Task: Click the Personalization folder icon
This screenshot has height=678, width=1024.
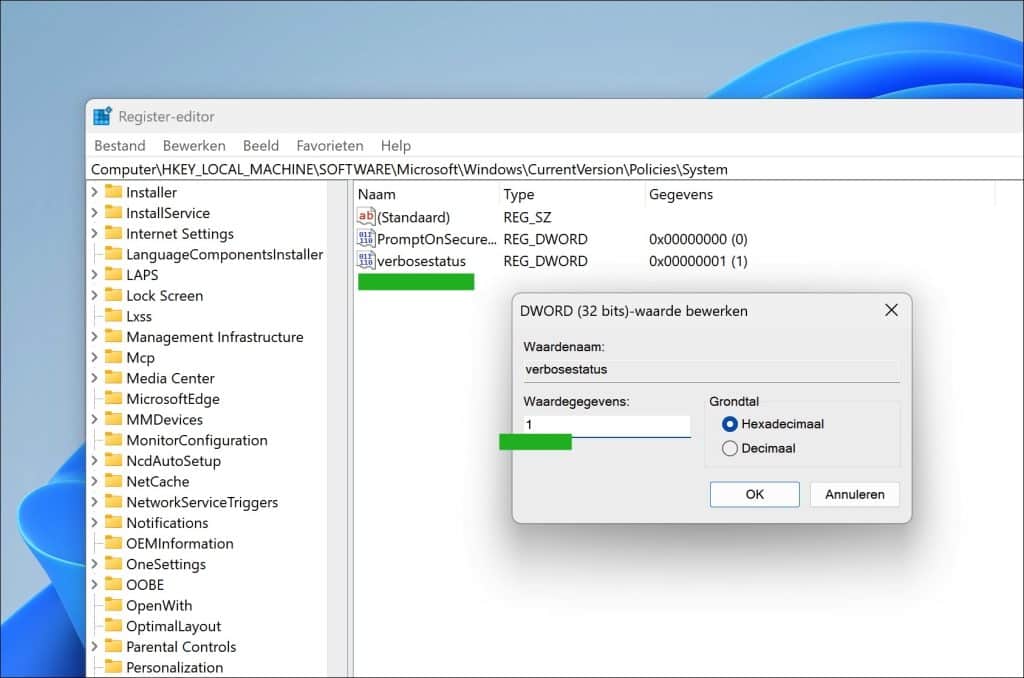Action: (113, 668)
